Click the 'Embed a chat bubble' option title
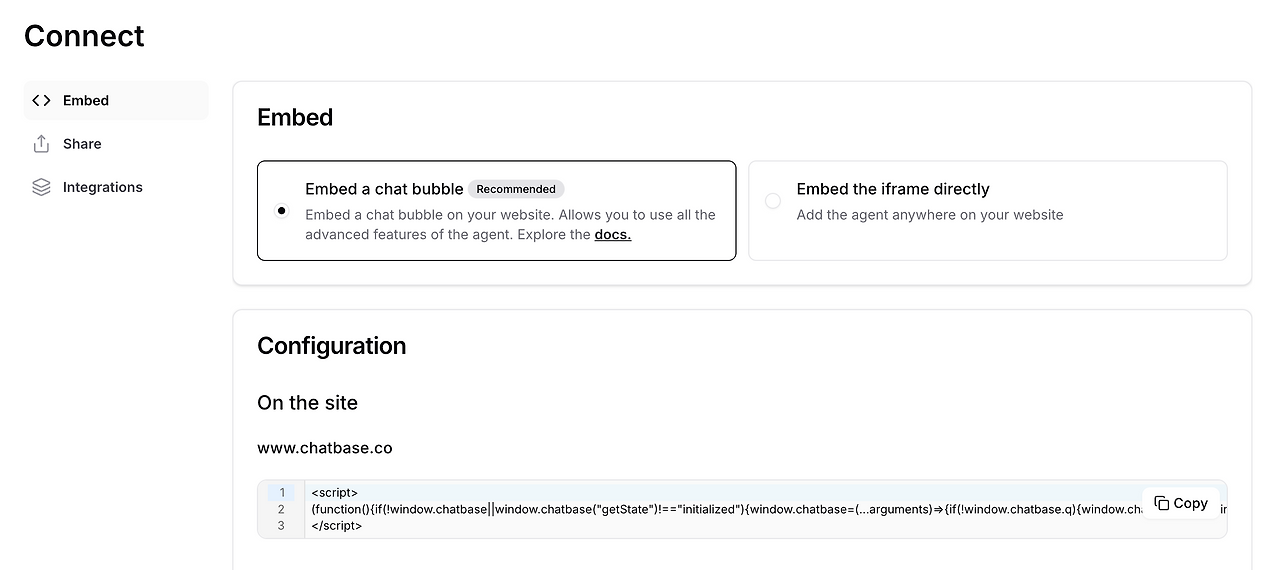This screenshot has width=1280, height=570. point(384,189)
